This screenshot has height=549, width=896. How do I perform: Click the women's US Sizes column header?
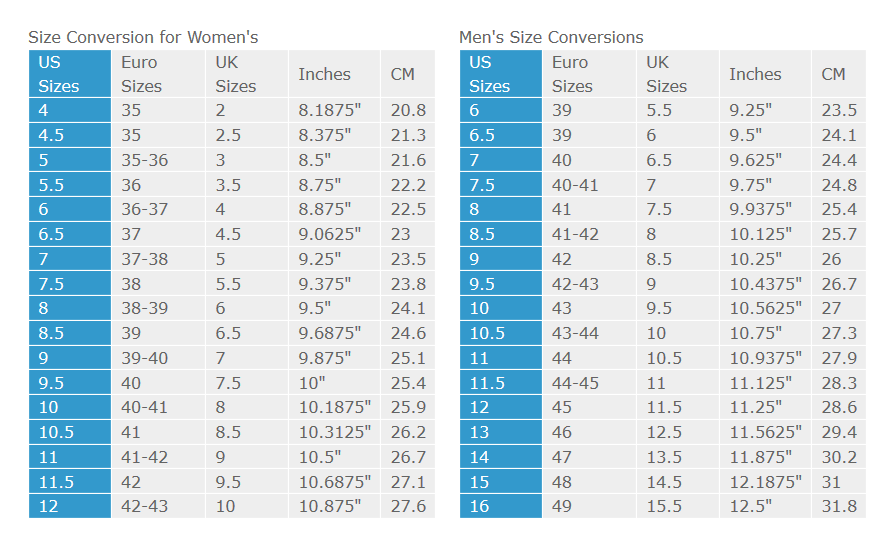(x=69, y=74)
